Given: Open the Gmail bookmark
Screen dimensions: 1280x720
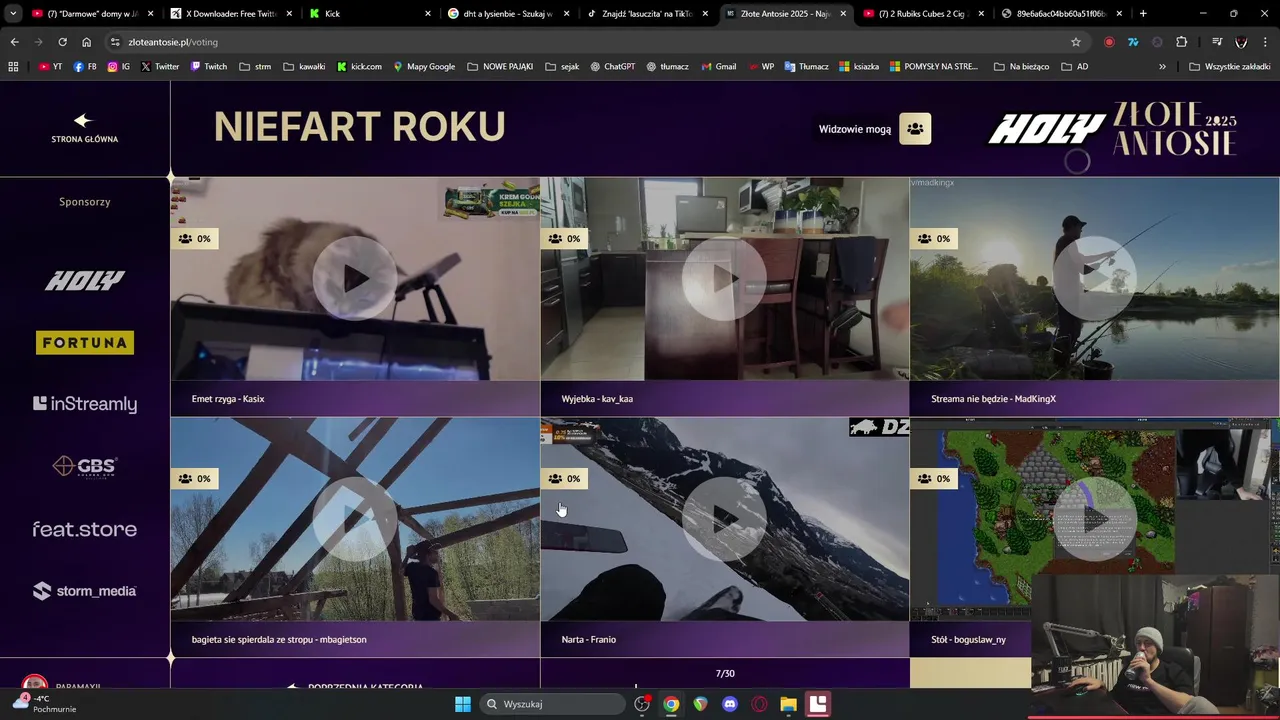Looking at the screenshot, I should [718, 67].
